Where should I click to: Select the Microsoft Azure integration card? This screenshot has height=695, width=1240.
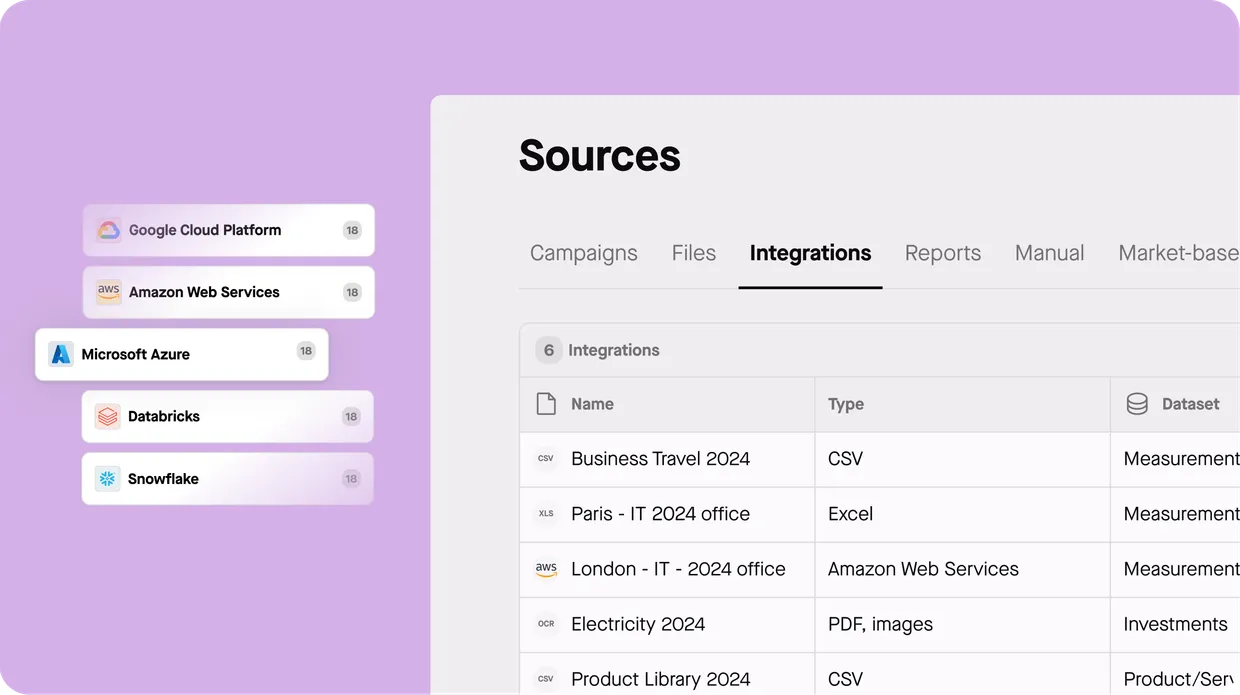181,354
